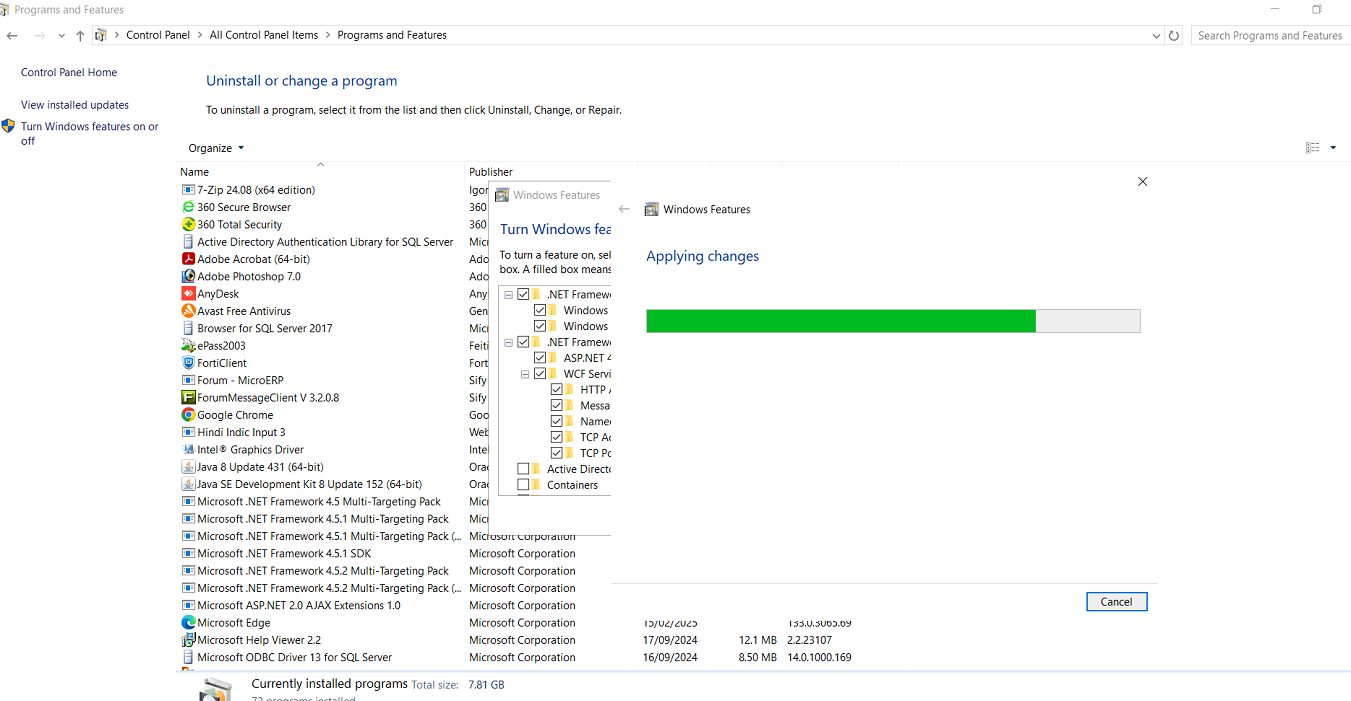Click the shield icon beside Turn Windows features
1351x701 pixels.
(x=8, y=126)
